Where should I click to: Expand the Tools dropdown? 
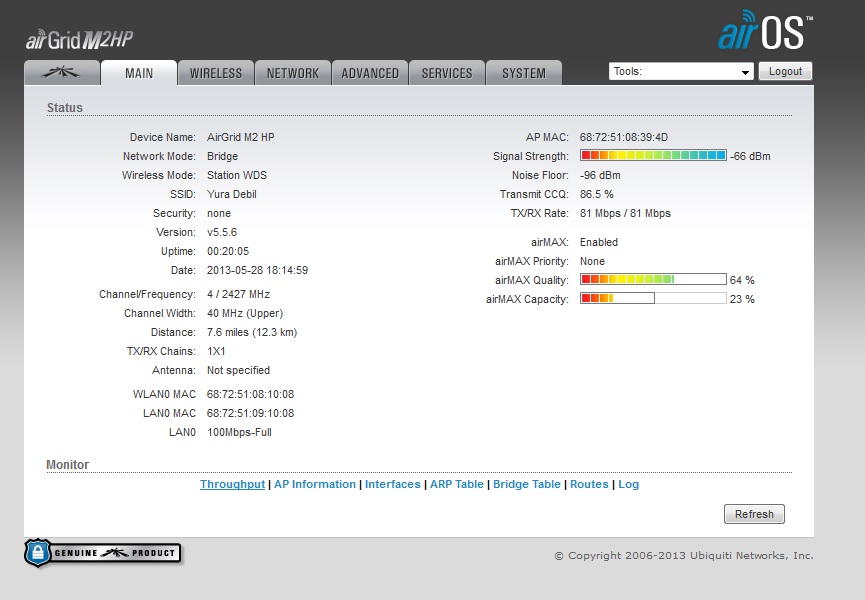click(681, 71)
